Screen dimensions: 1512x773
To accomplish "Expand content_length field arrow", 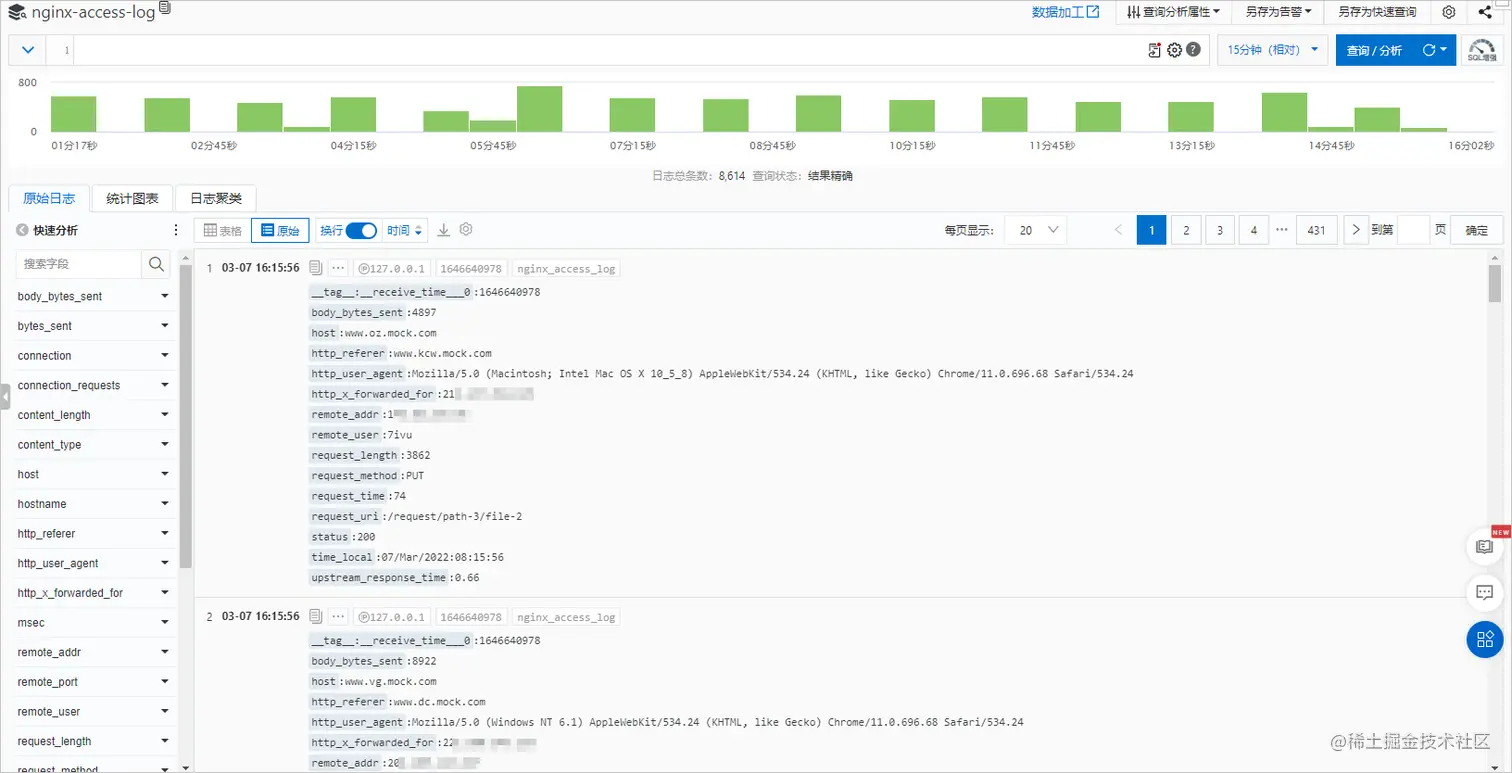I will point(165,415).
